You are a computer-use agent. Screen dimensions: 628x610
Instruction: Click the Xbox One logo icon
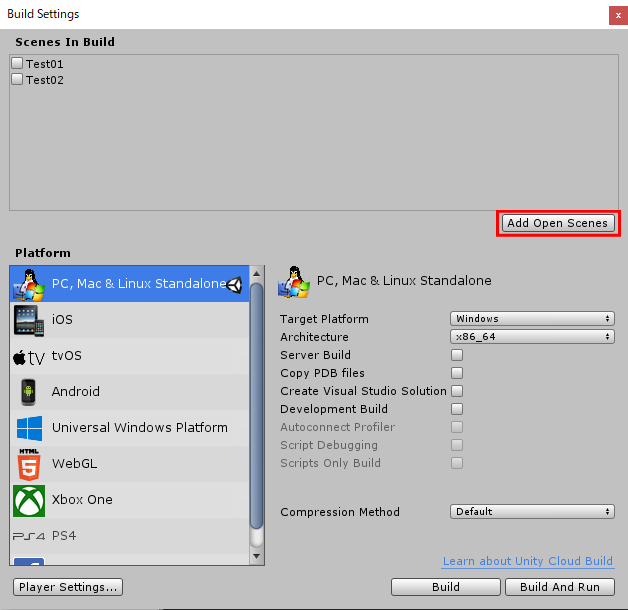pyautogui.click(x=29, y=501)
